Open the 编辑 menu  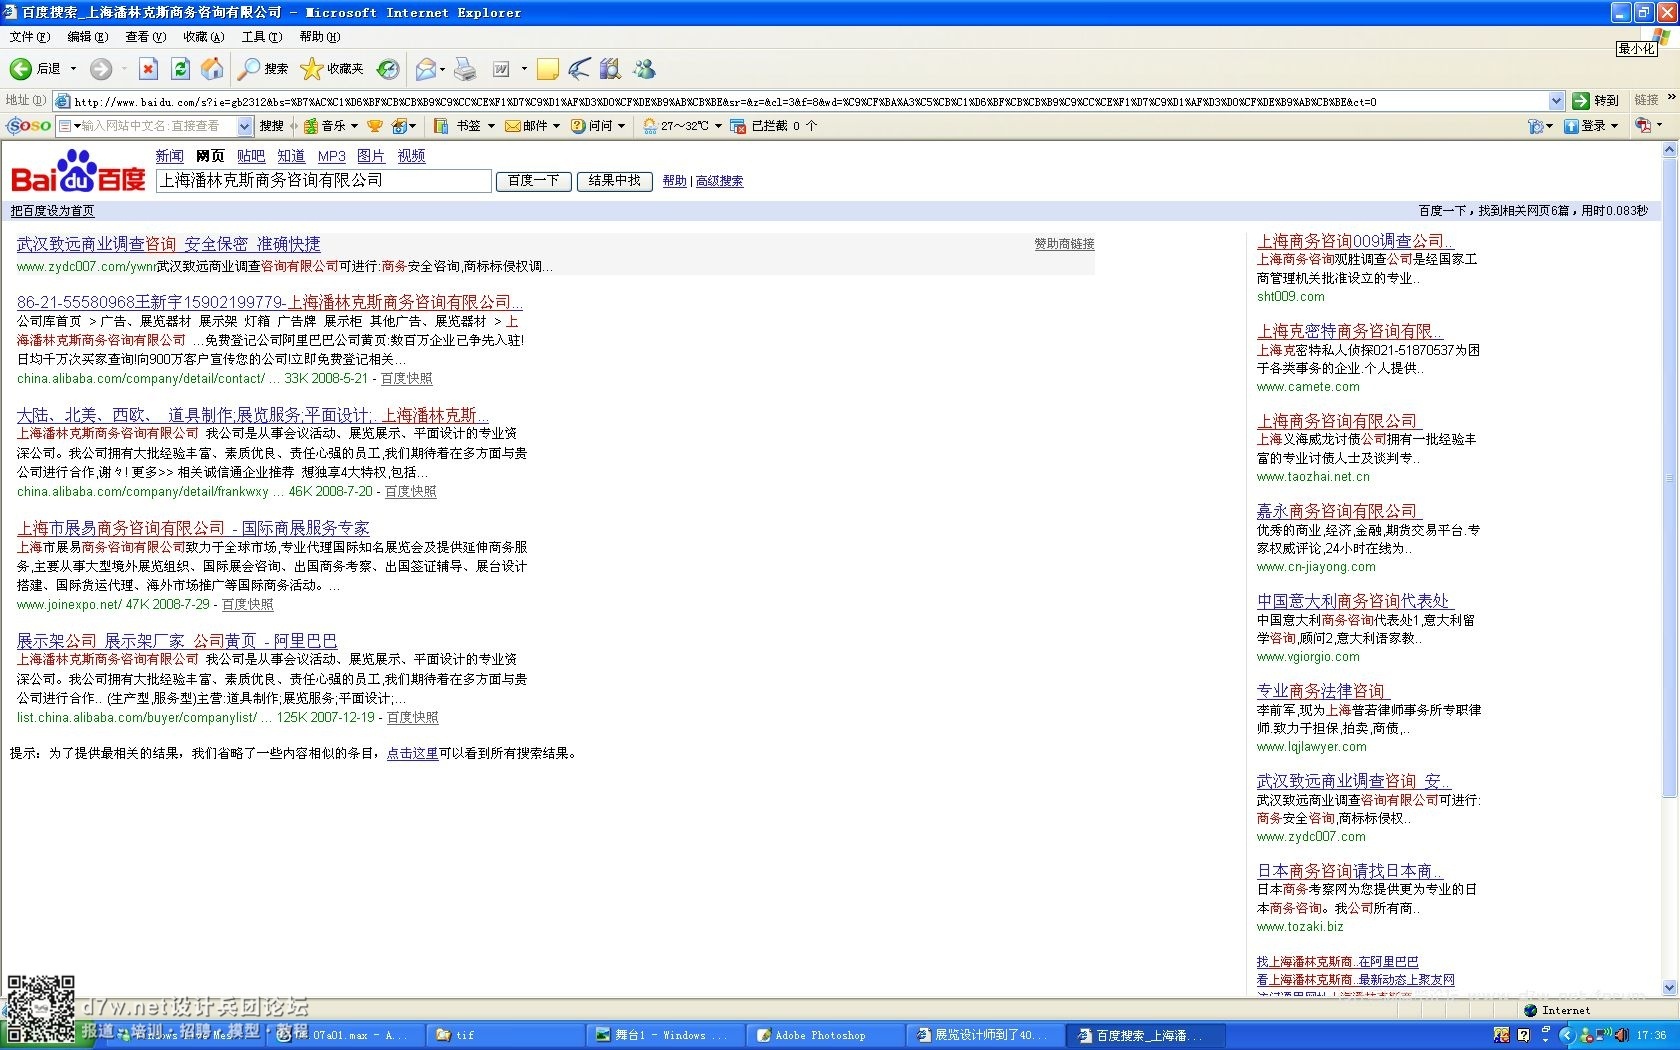click(87, 37)
